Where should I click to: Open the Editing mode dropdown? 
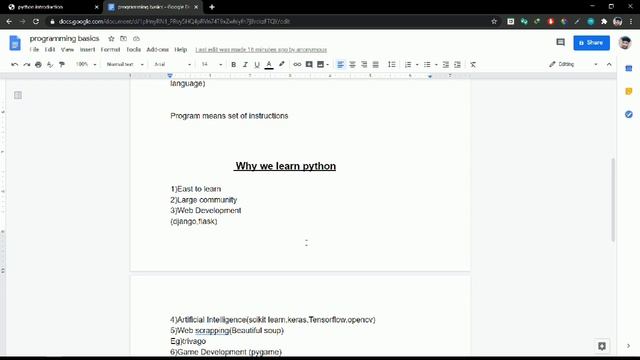[573, 64]
